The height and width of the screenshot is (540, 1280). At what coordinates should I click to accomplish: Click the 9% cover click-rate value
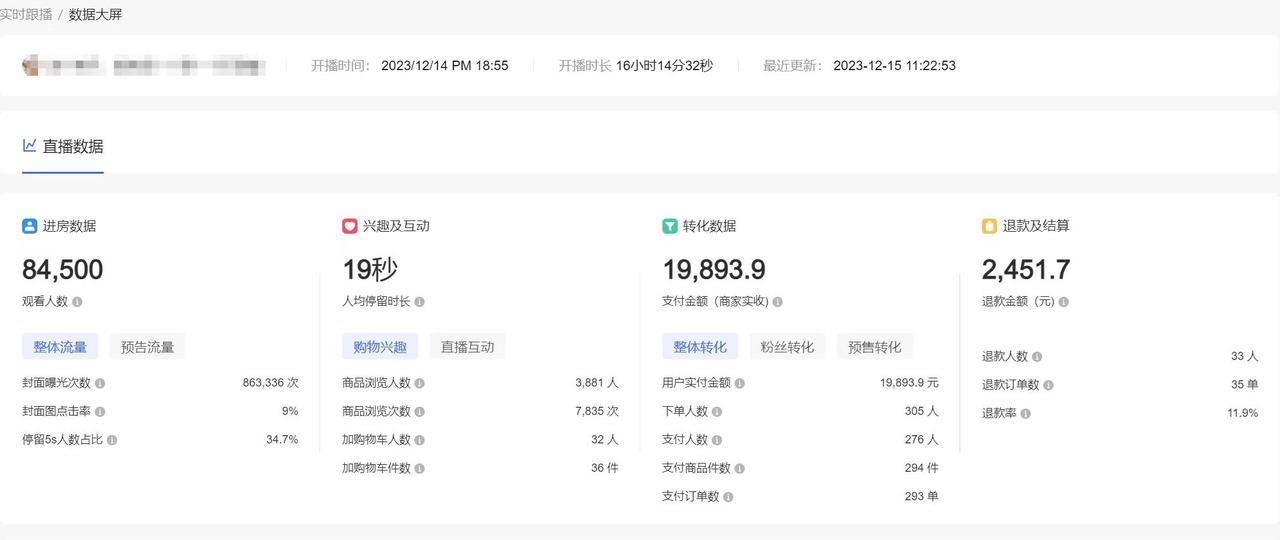click(290, 411)
